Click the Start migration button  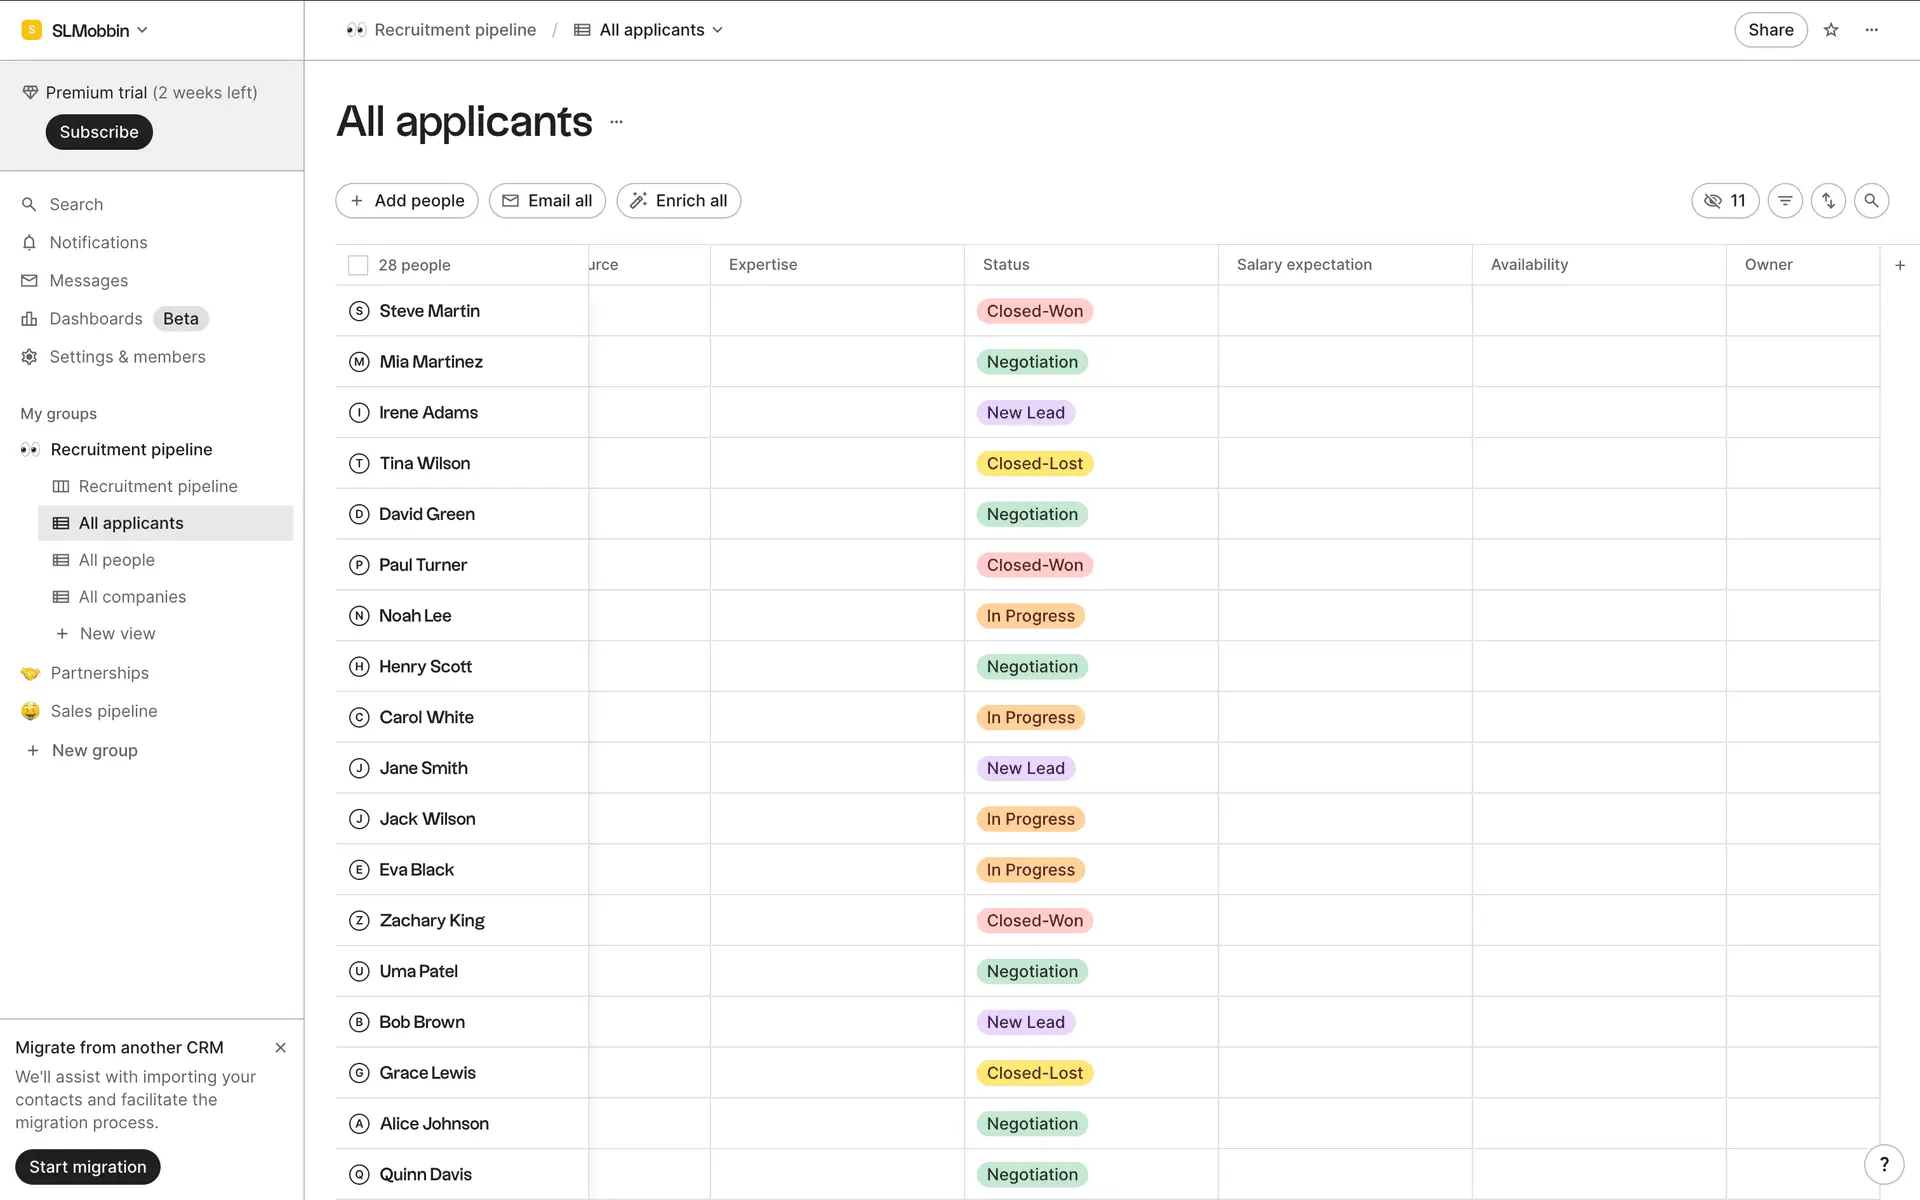[88, 1167]
